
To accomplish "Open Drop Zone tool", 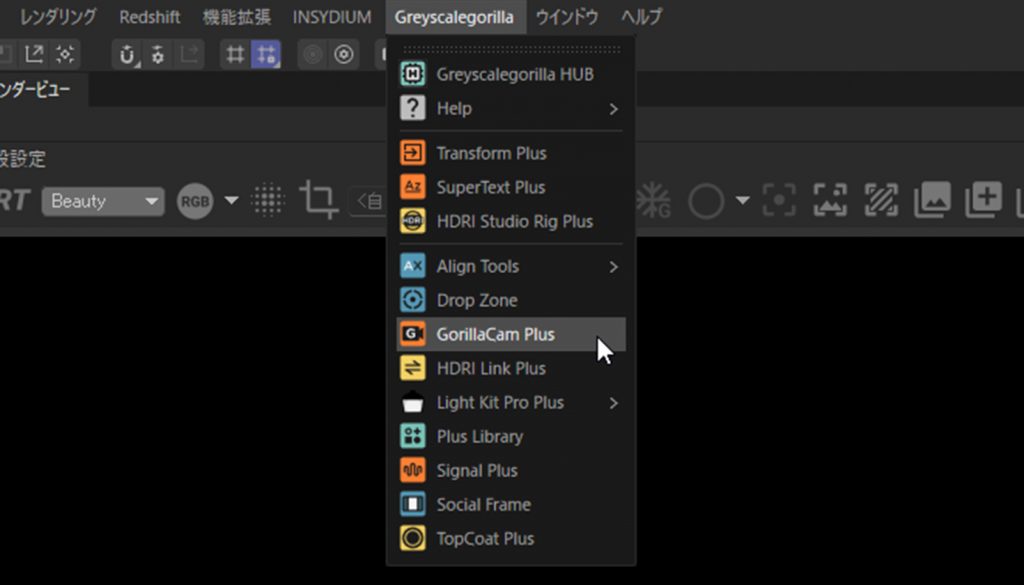I will (x=476, y=300).
